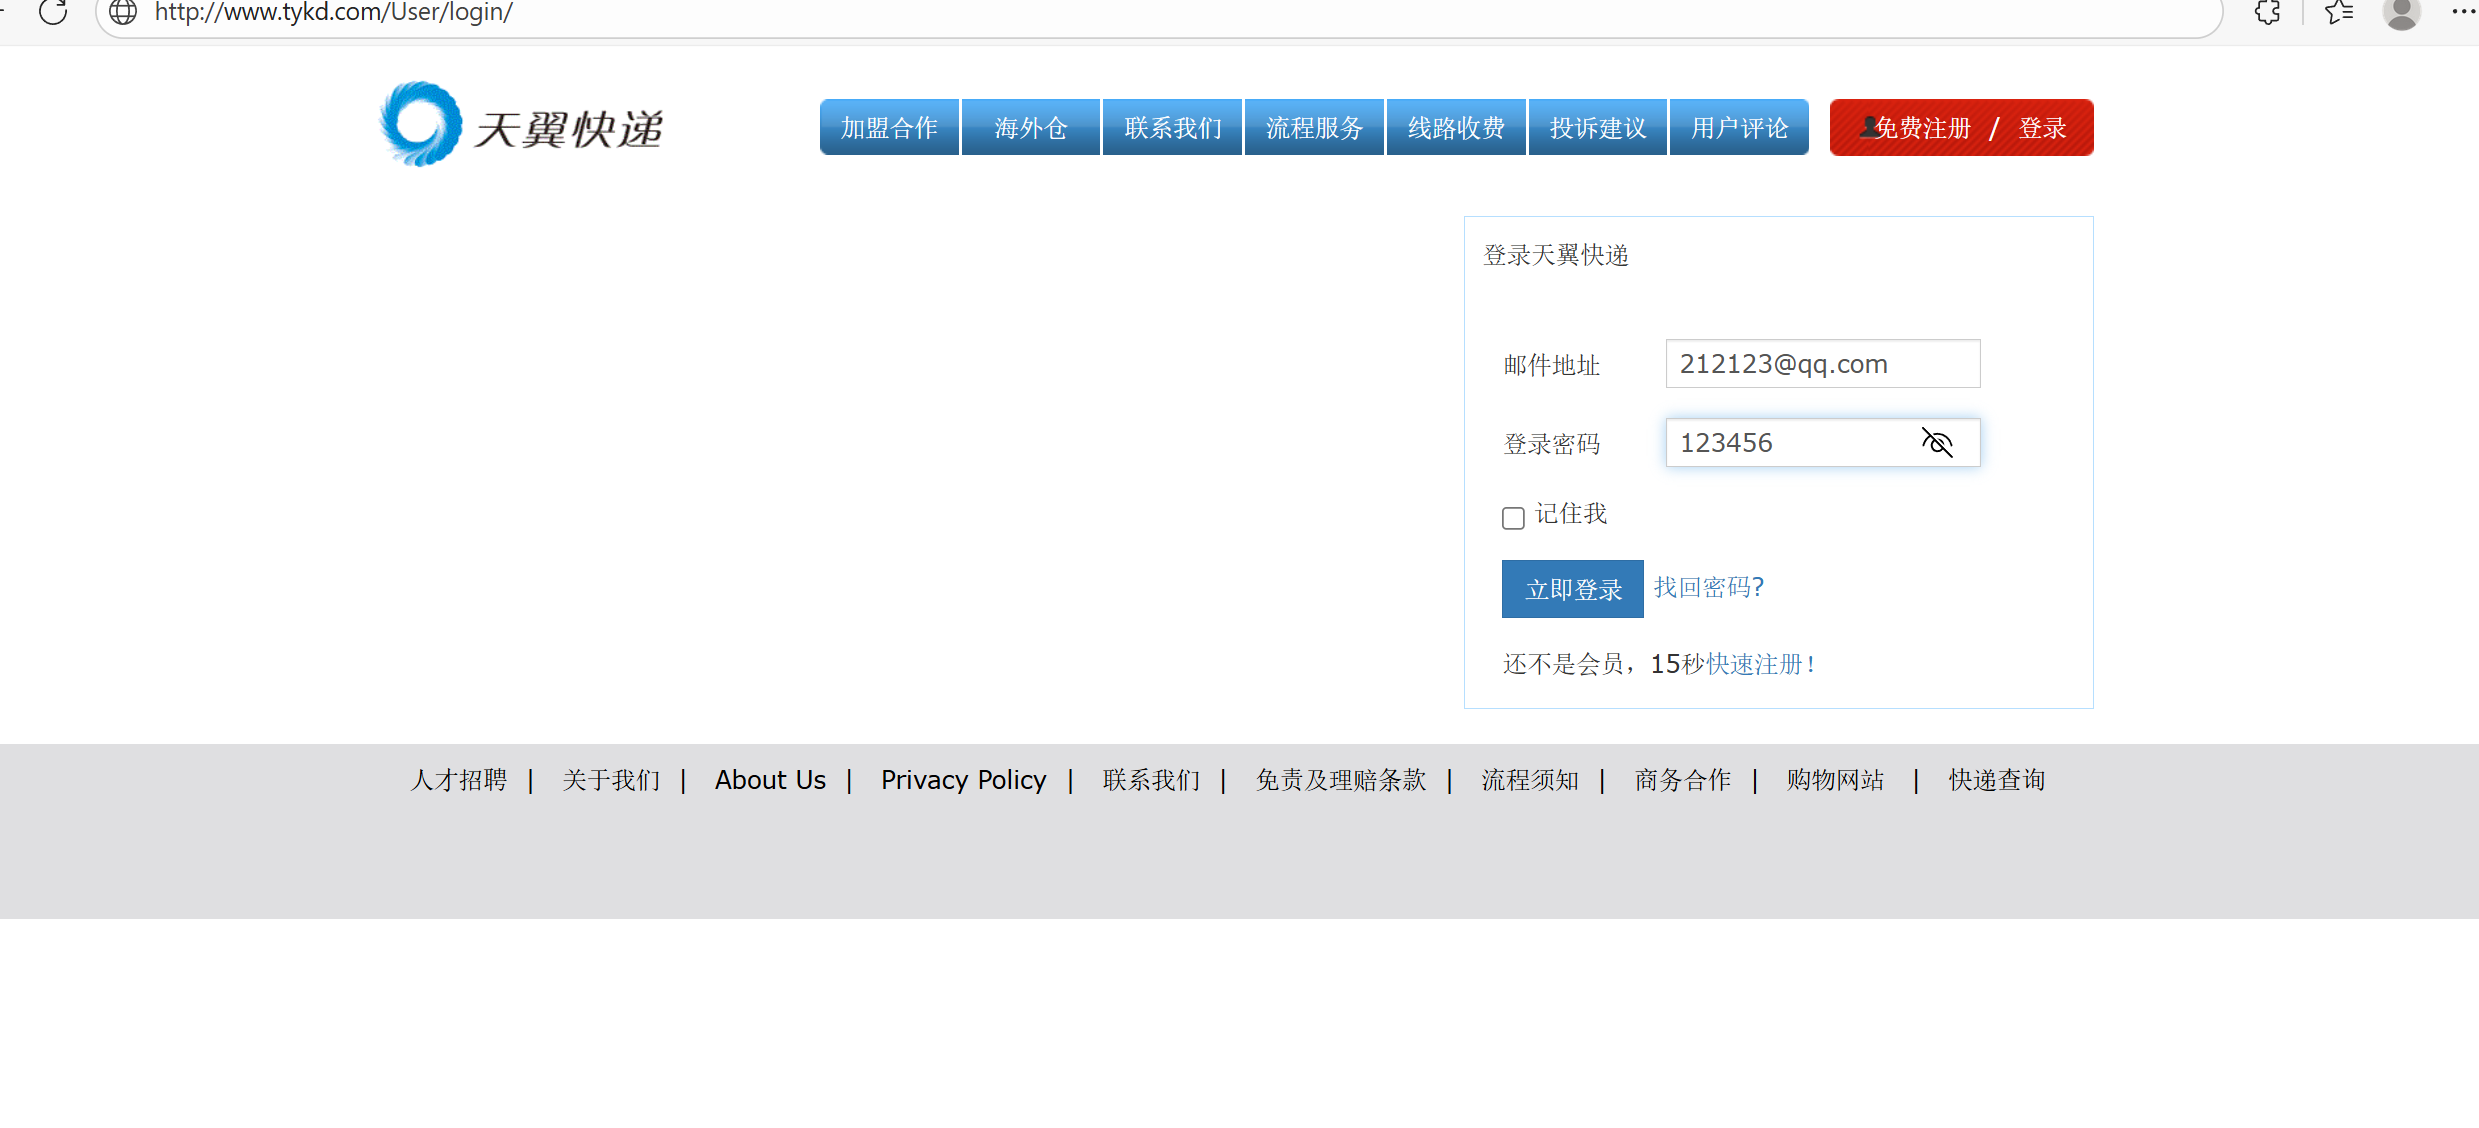The width and height of the screenshot is (2479, 1128).
Task: Open the browser extensions icon
Action: point(2267,12)
